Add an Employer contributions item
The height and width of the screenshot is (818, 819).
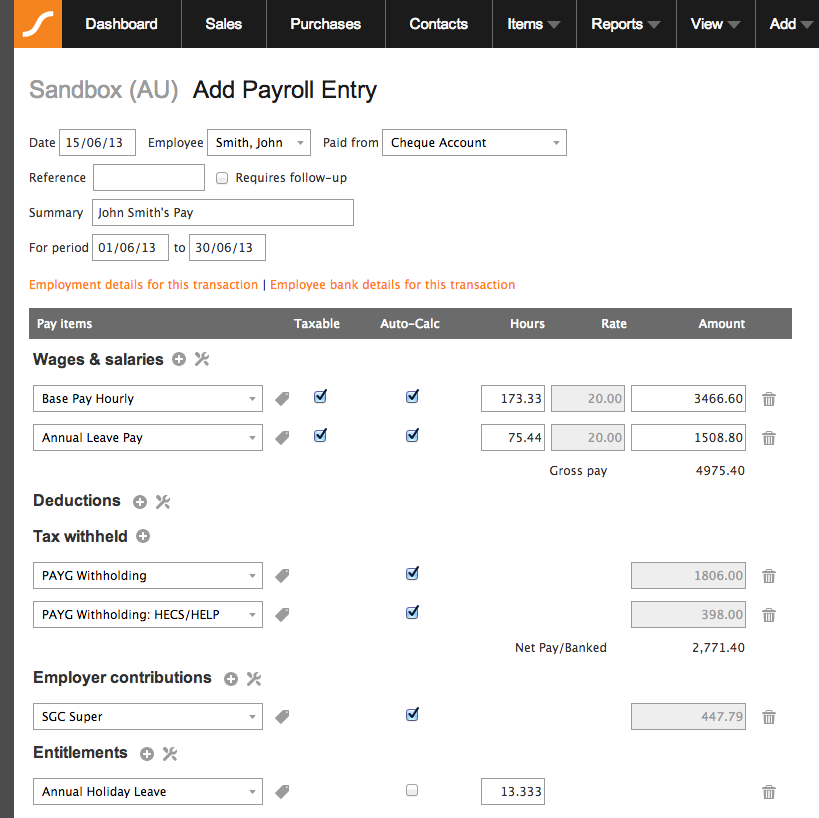pyautogui.click(x=231, y=679)
